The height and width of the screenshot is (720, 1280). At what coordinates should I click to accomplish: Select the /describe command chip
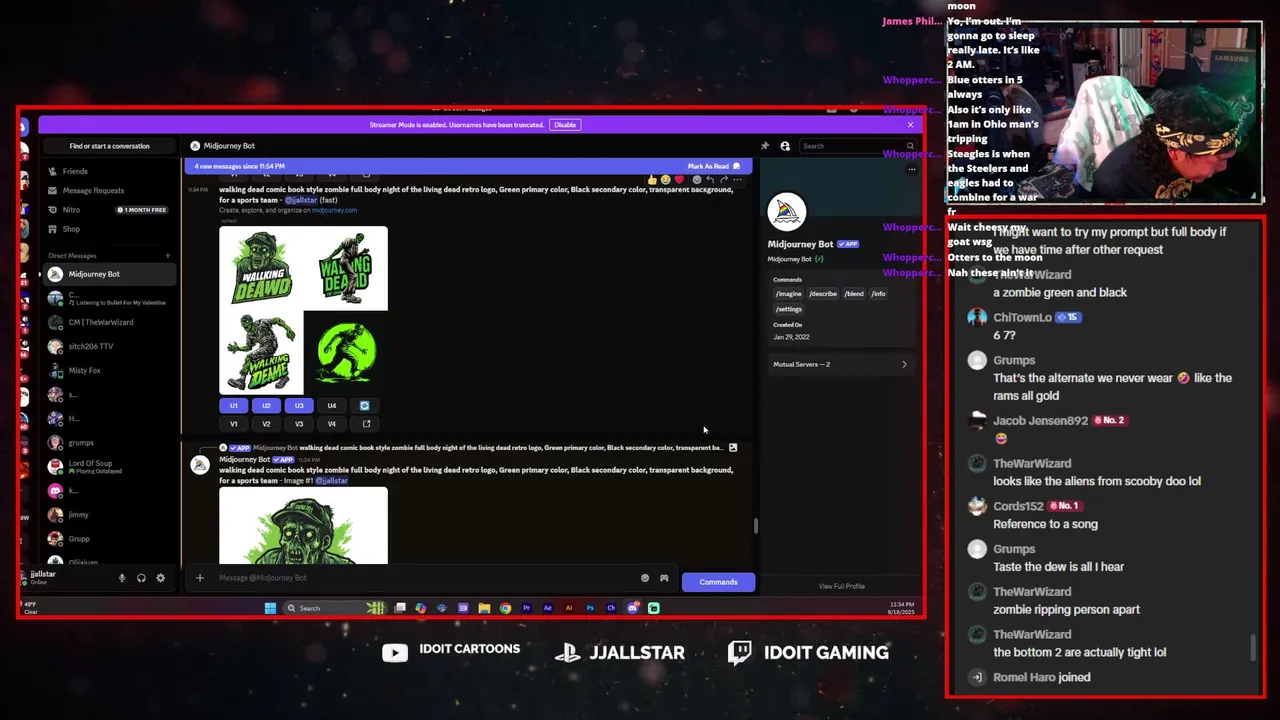click(x=823, y=294)
